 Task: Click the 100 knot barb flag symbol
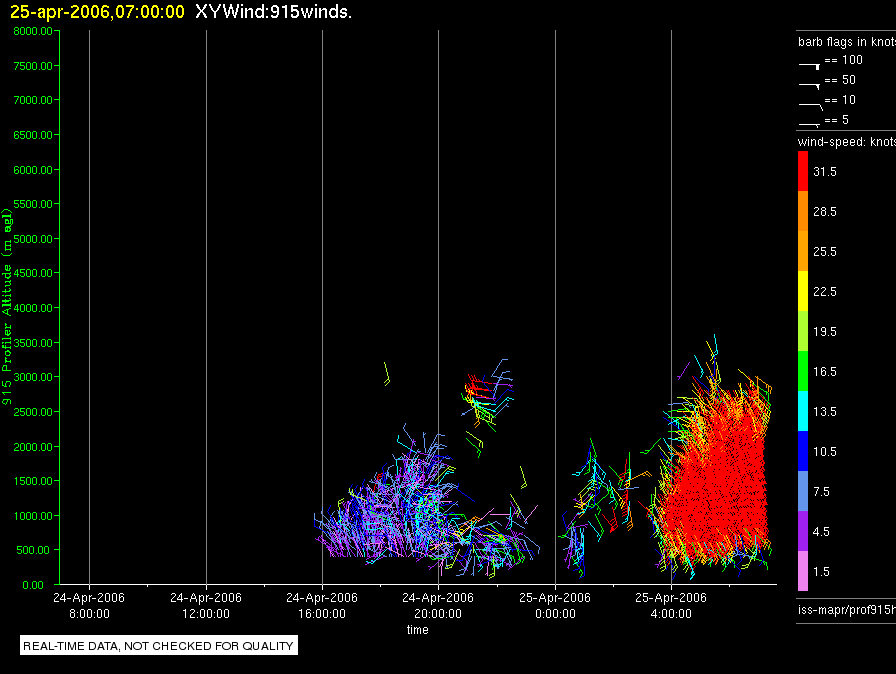click(x=809, y=66)
